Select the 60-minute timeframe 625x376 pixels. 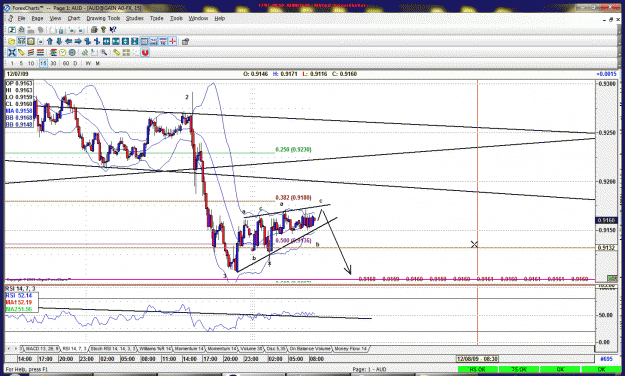coord(66,63)
